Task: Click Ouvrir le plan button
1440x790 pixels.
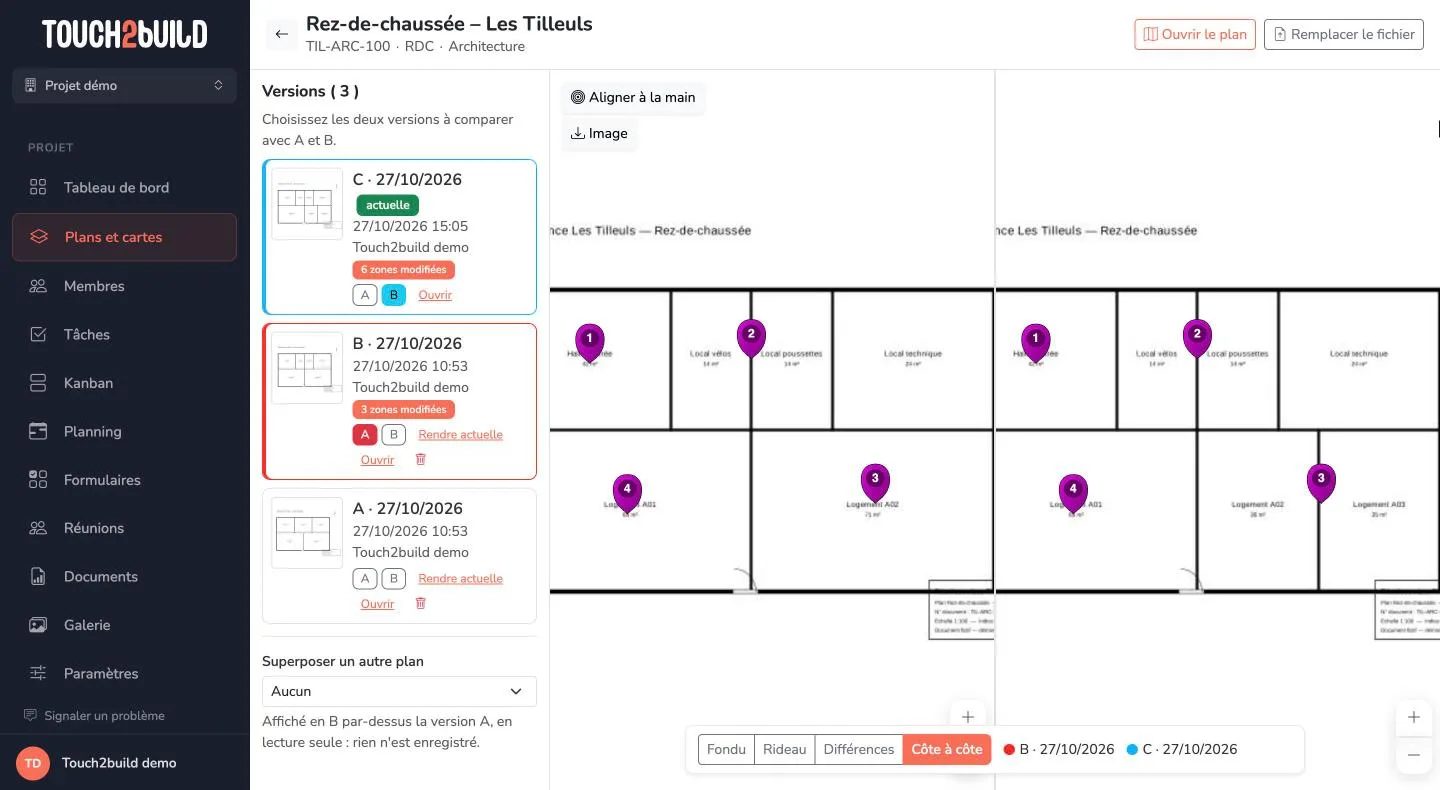Action: click(x=1195, y=34)
